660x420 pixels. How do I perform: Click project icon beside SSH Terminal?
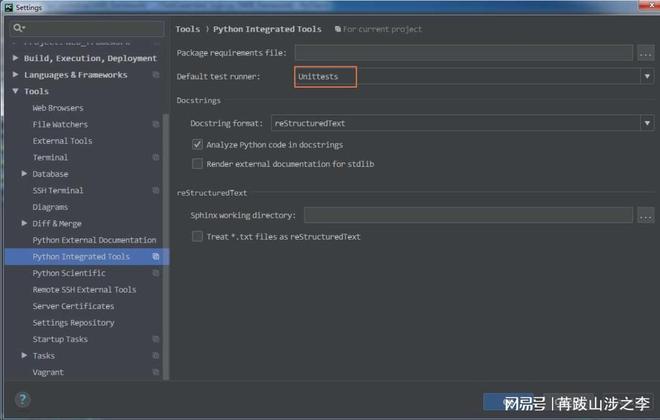pos(156,190)
